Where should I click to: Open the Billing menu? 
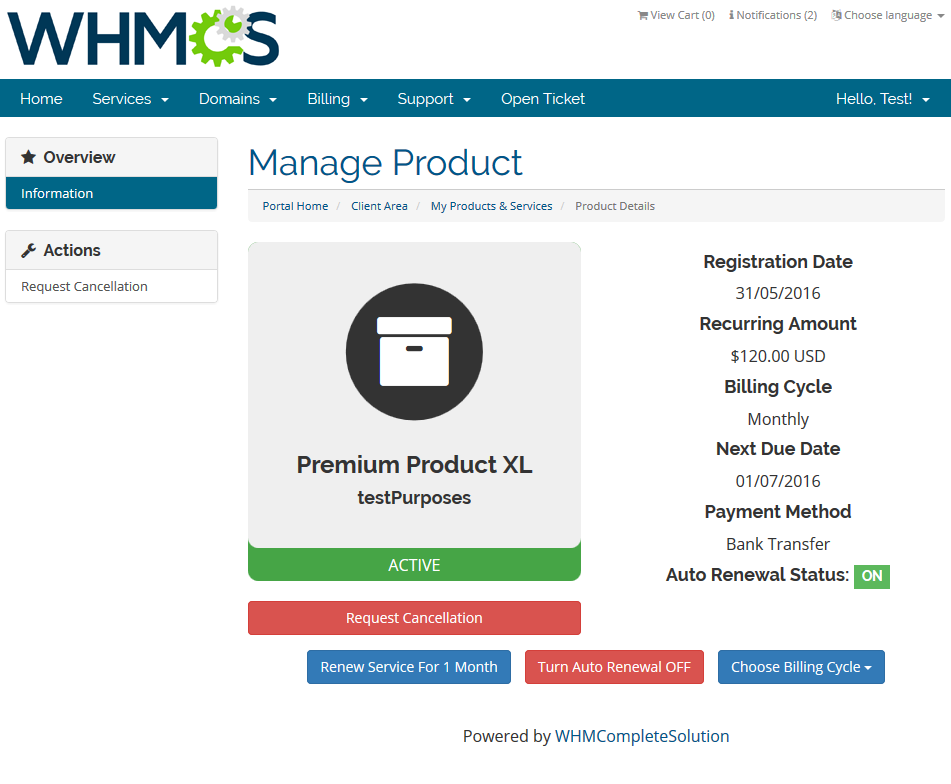pos(337,99)
